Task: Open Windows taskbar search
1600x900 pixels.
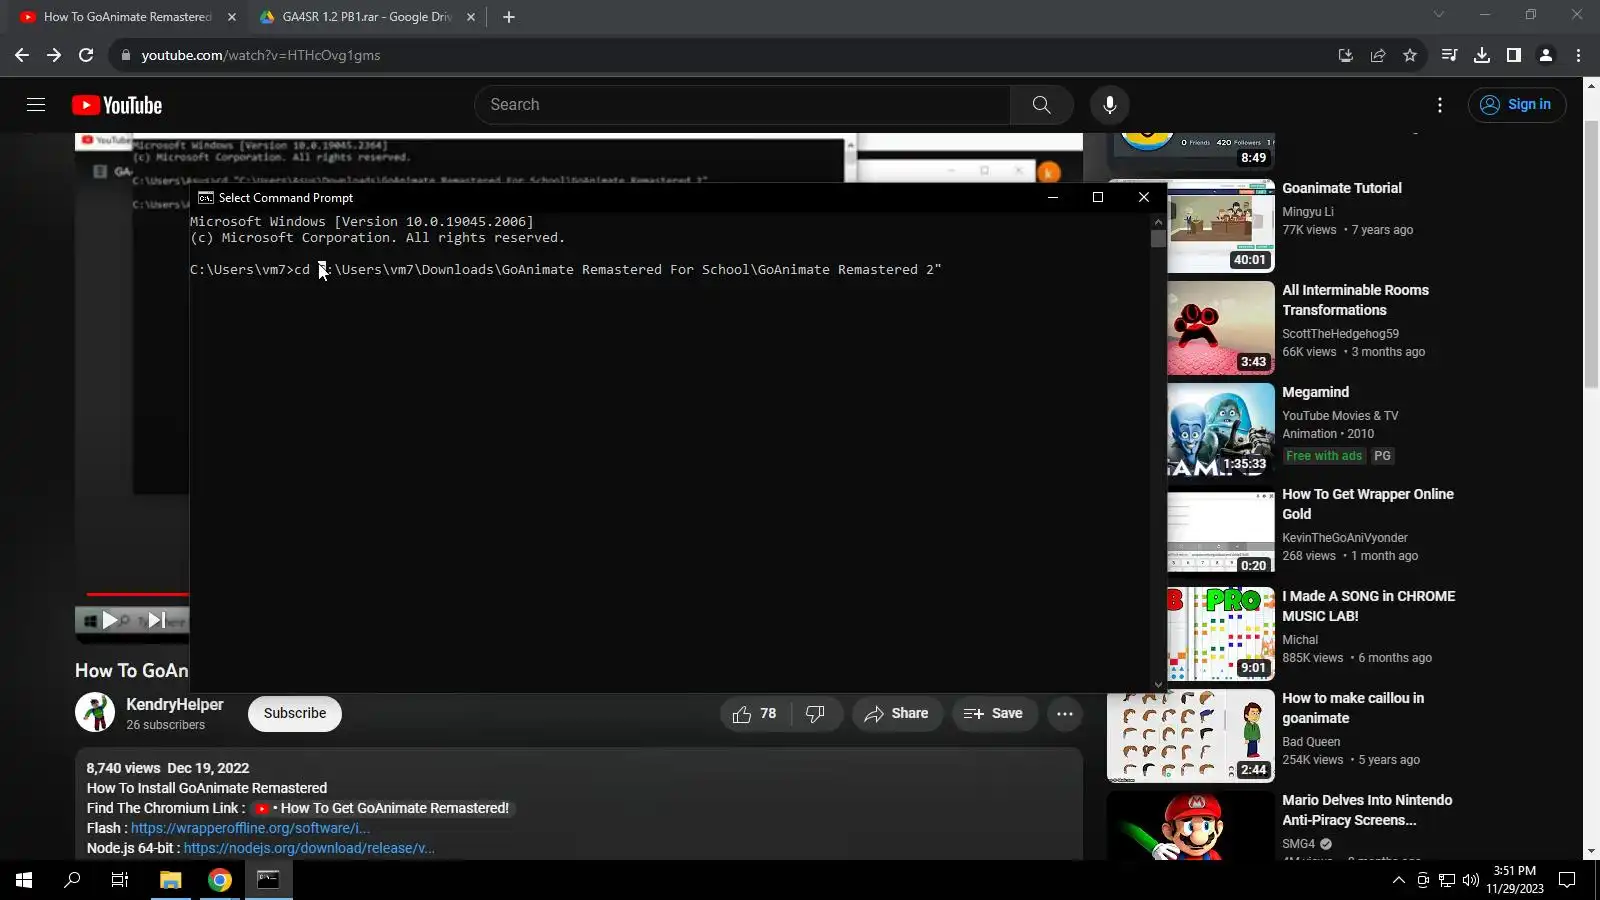Action: coord(72,880)
